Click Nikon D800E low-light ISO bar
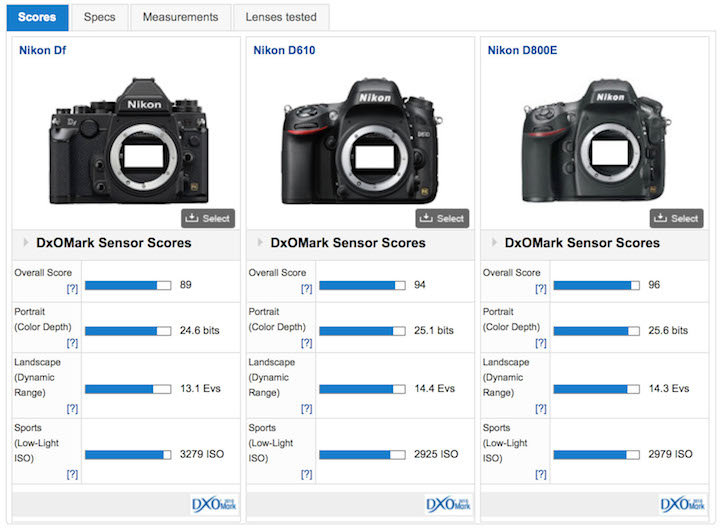The height and width of the screenshot is (532, 720). tap(596, 455)
